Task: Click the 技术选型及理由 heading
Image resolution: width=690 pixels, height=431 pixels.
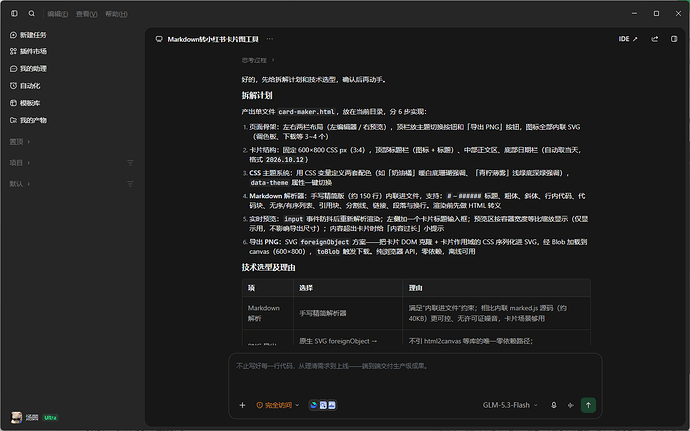Action: point(268,267)
